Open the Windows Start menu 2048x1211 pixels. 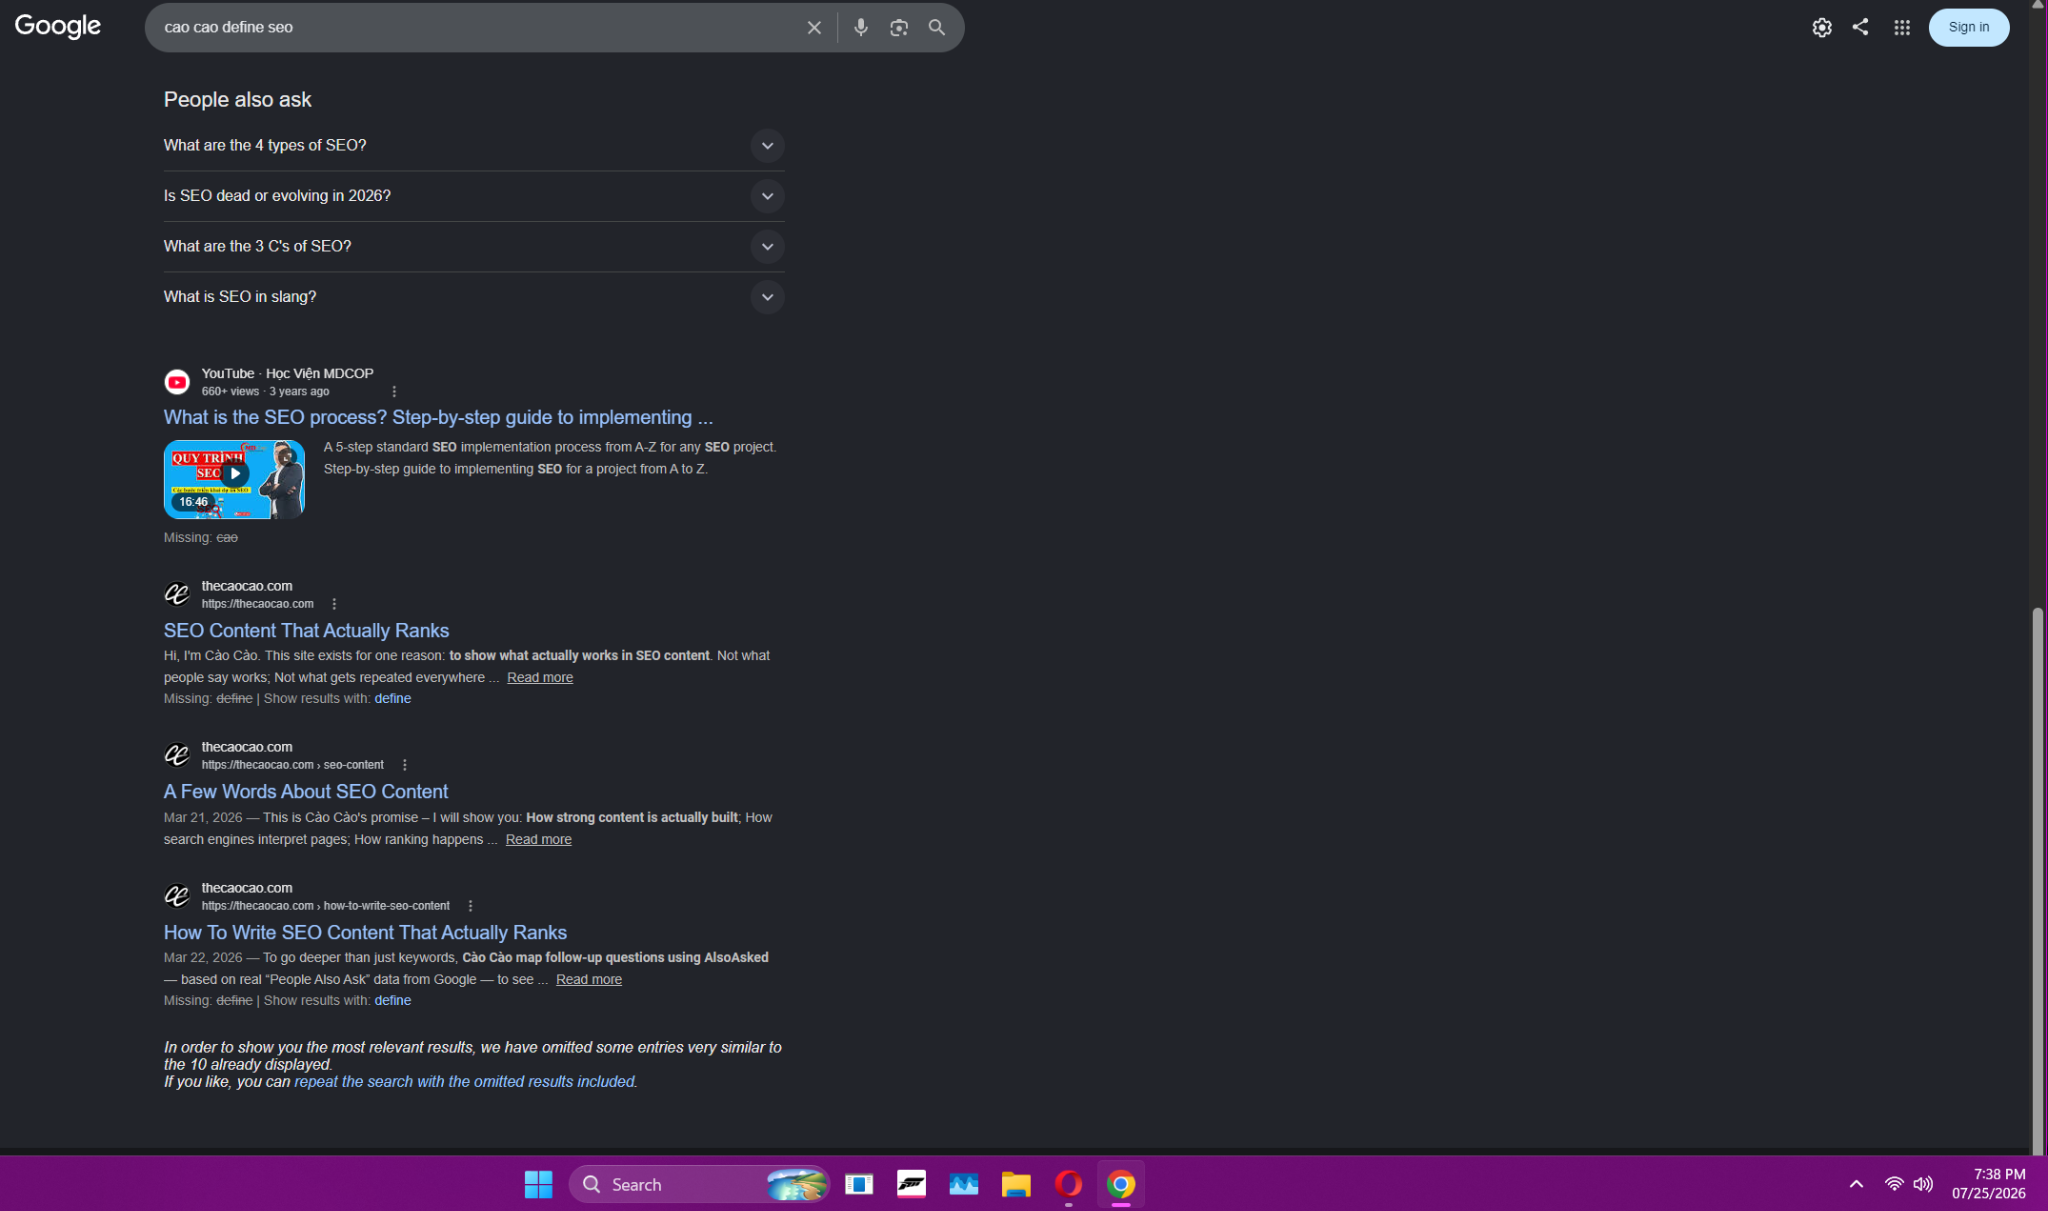point(538,1184)
